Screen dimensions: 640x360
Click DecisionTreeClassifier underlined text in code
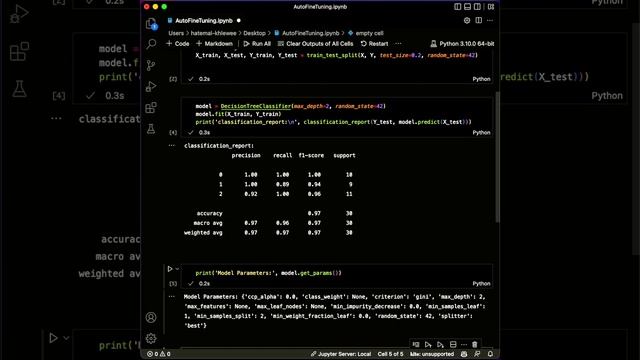click(x=256, y=106)
